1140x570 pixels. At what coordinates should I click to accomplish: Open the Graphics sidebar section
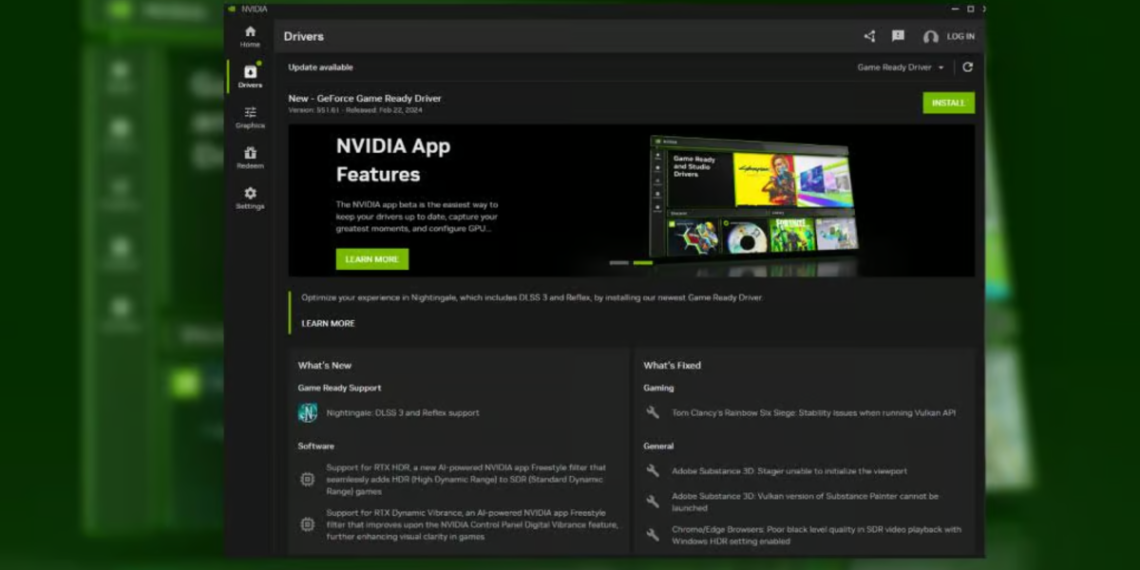[x=250, y=117]
